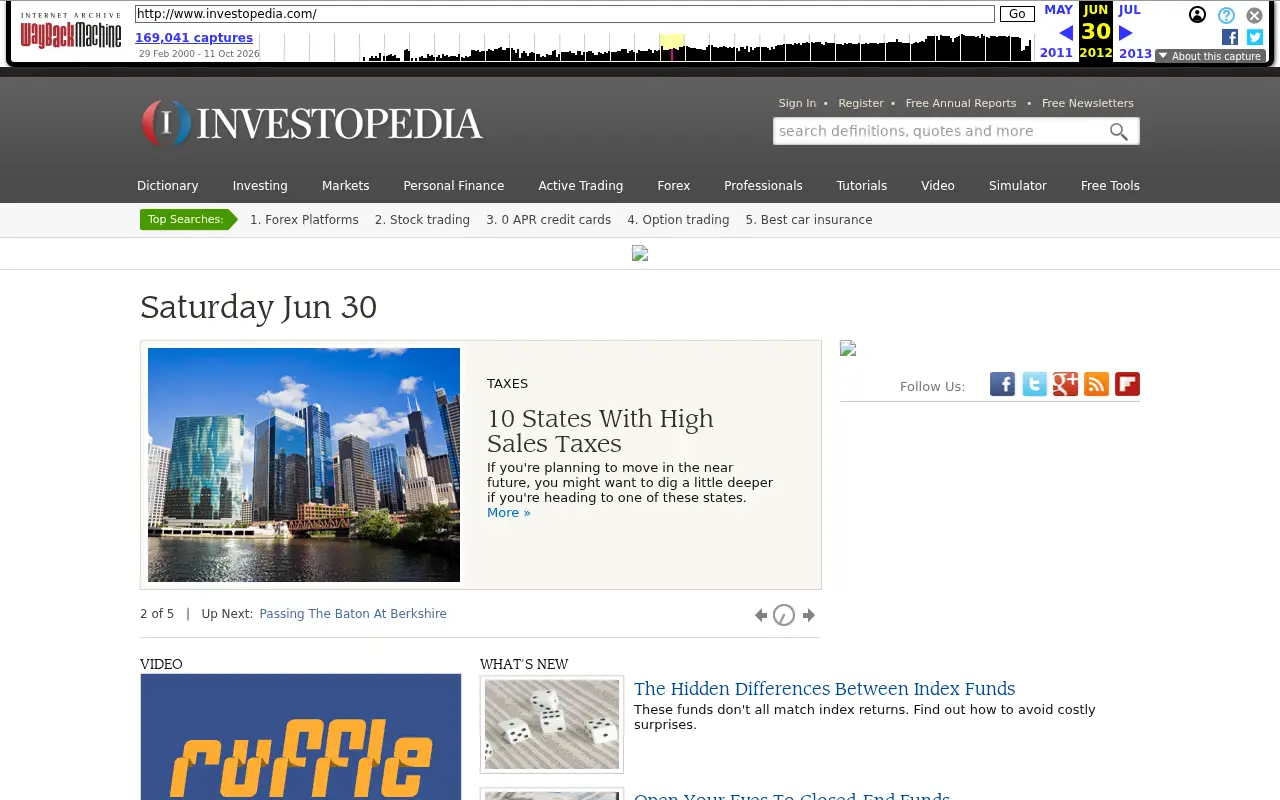Select top search Best car insurance
The height and width of the screenshot is (800, 1280).
tap(809, 220)
